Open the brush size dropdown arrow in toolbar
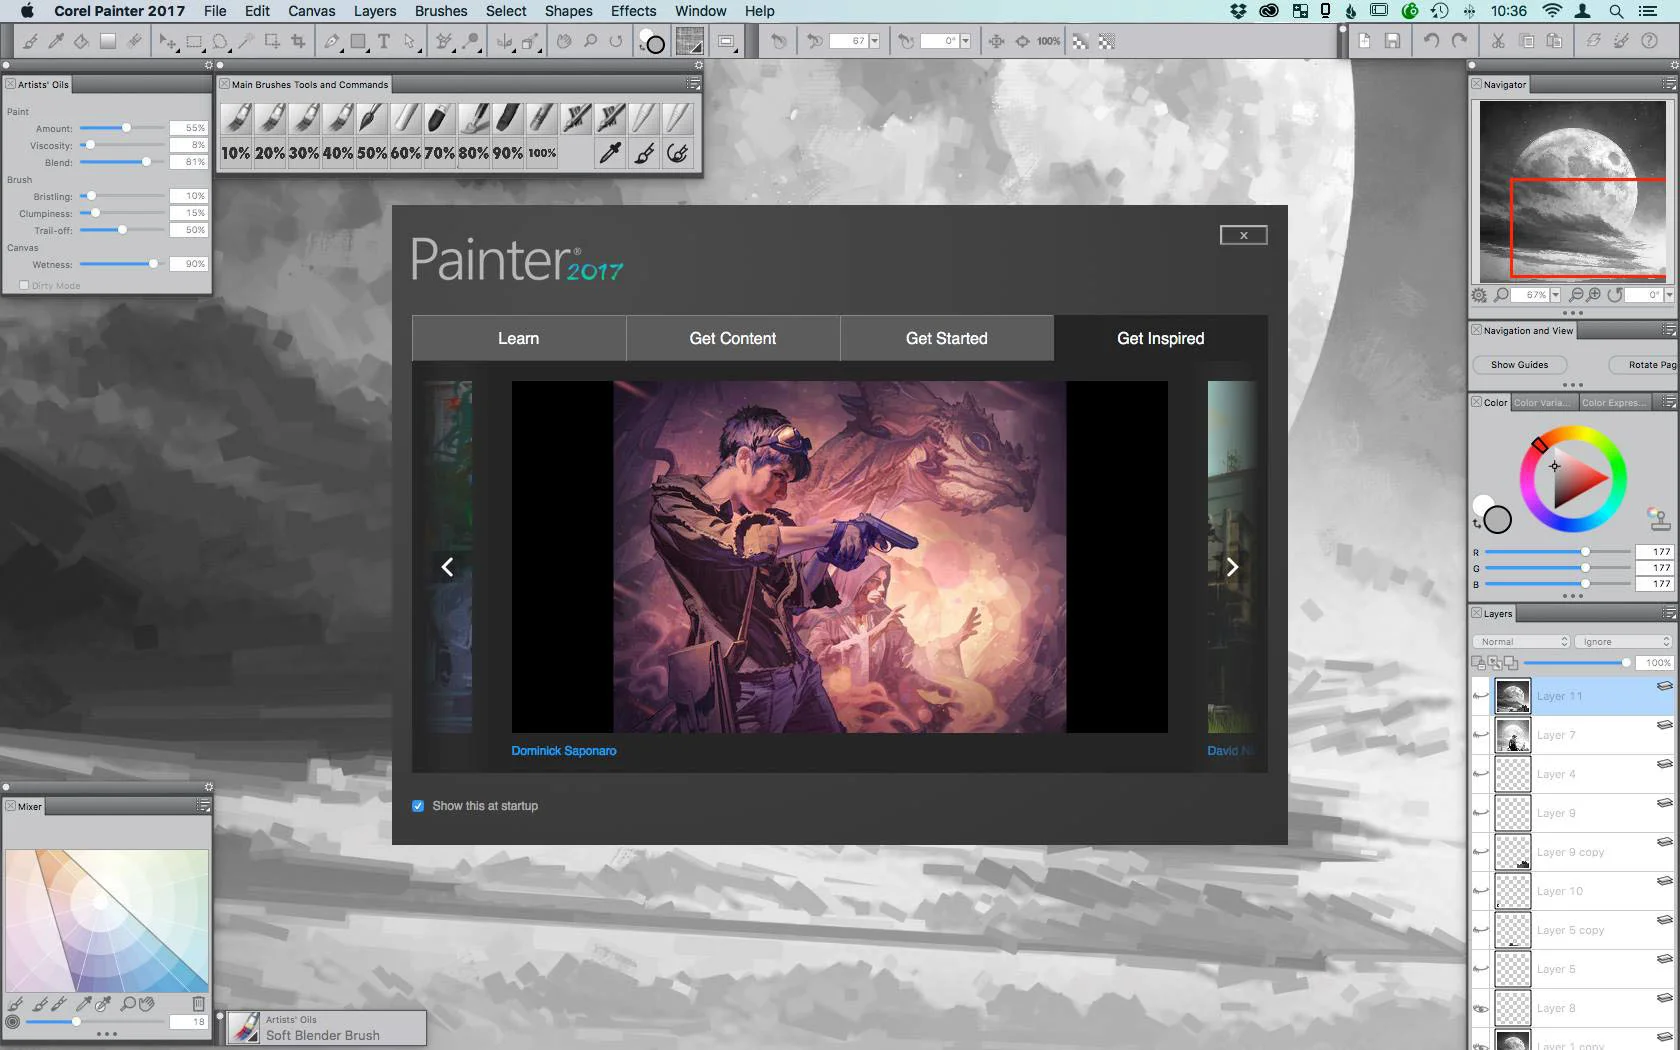The height and width of the screenshot is (1050, 1680). tap(875, 41)
